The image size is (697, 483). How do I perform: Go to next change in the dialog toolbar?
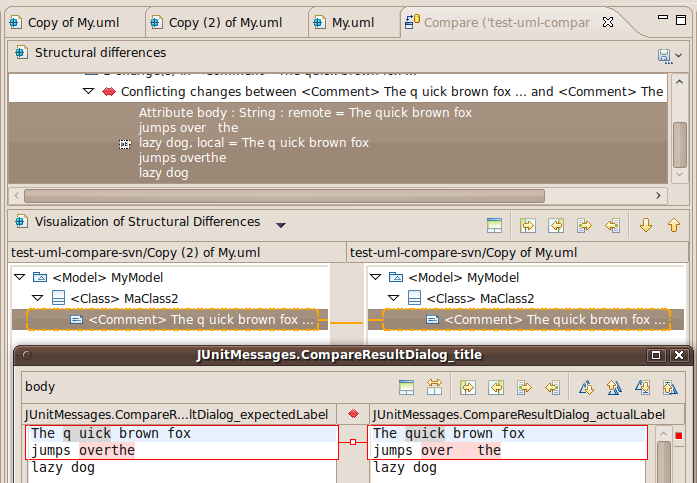coord(642,387)
